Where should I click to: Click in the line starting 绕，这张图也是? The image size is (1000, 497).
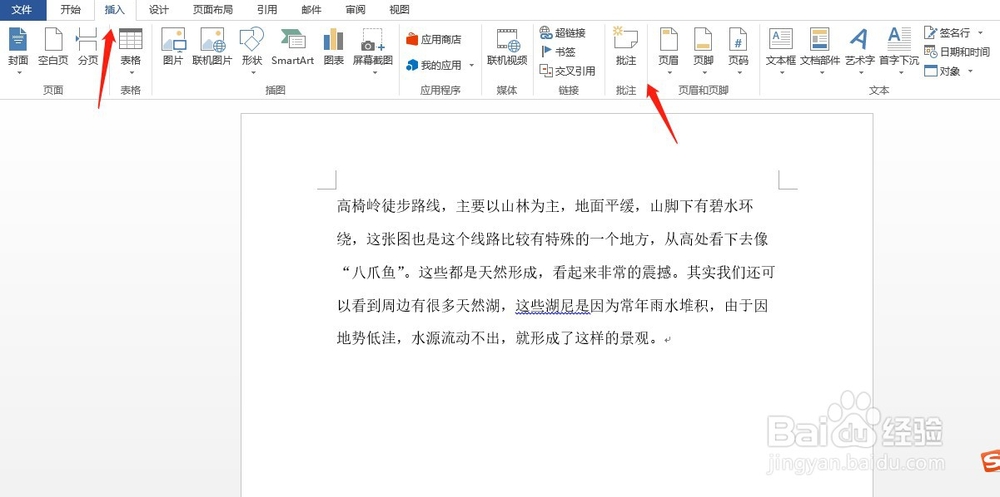pyautogui.click(x=552, y=240)
